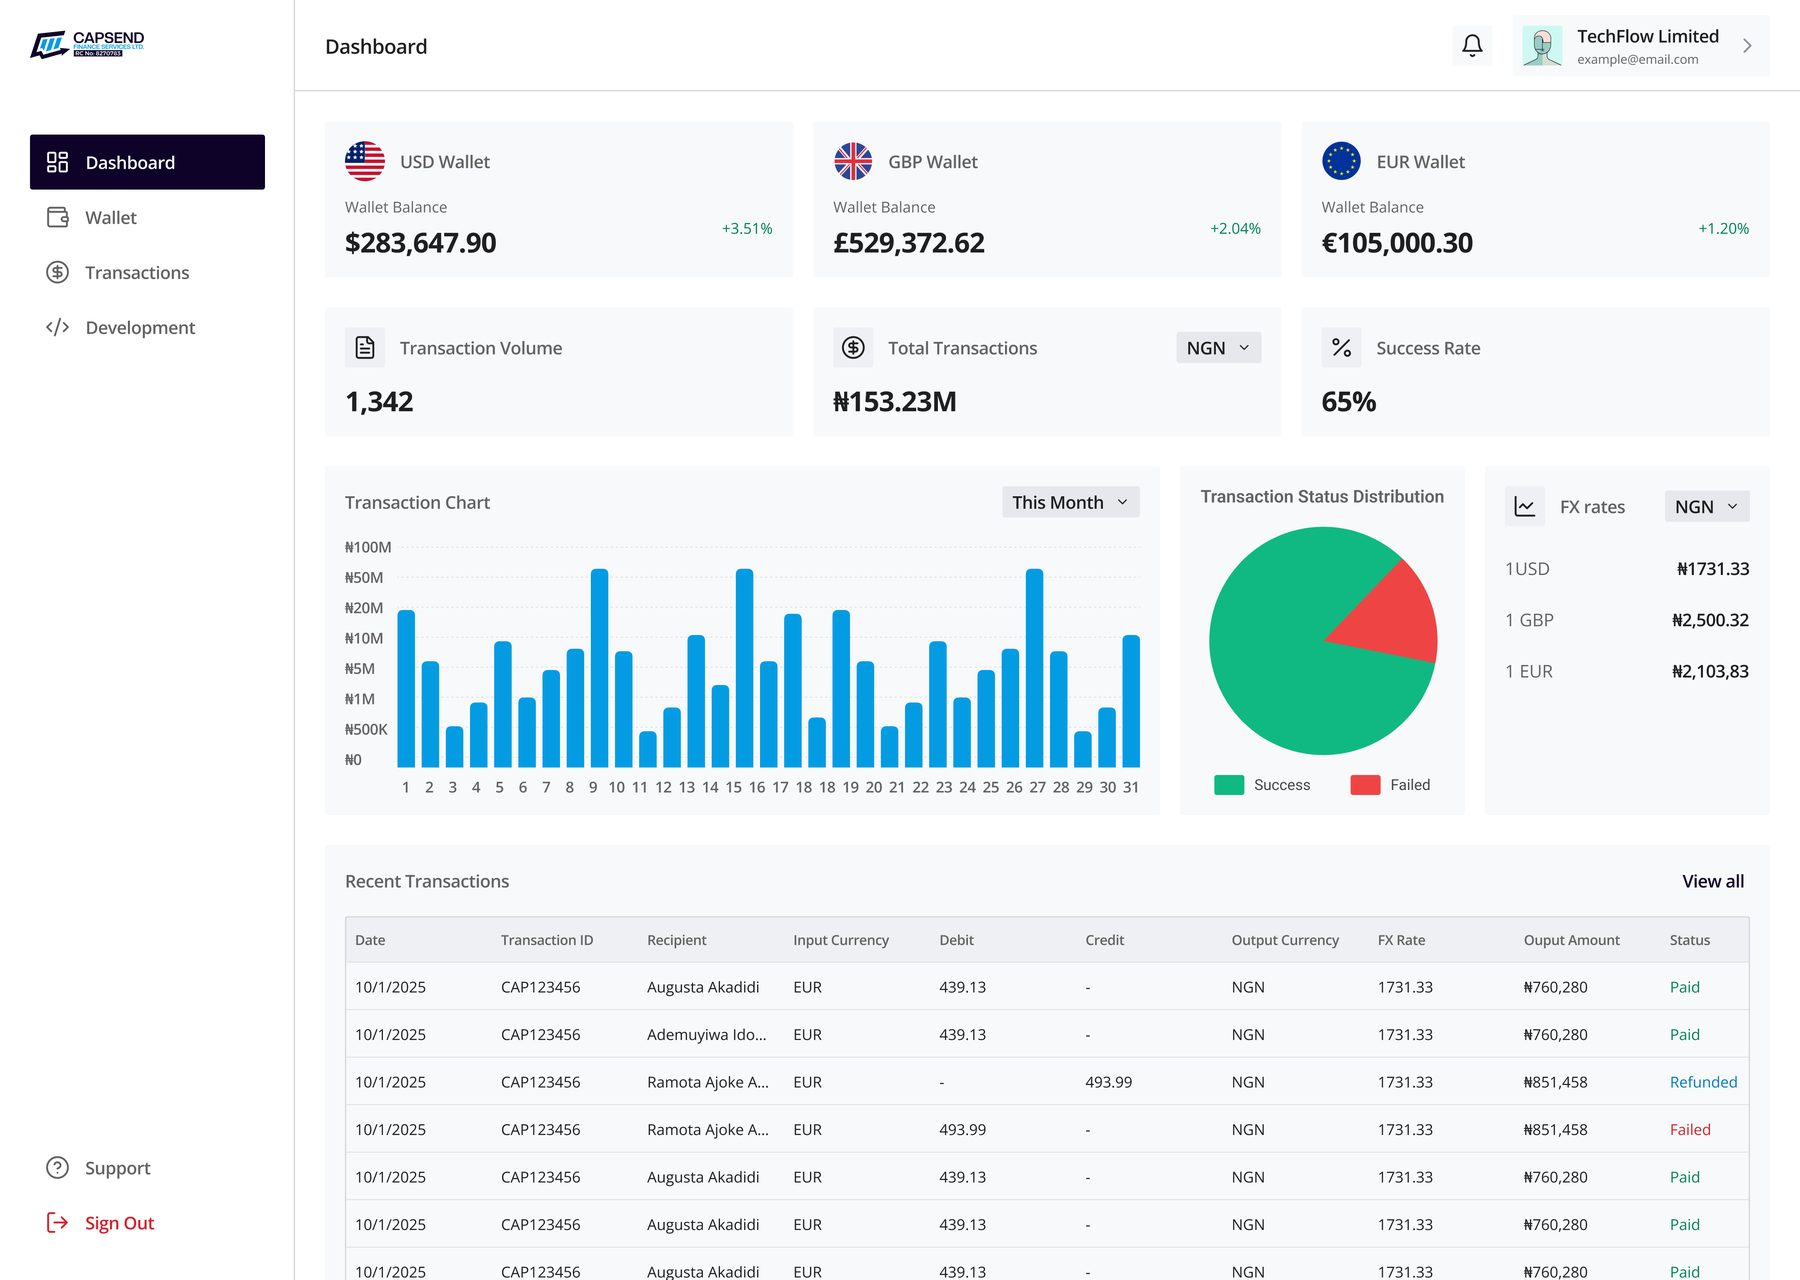Expand the TechFlow Limited account chevron
Viewport: 1800px width, 1280px height.
pyautogui.click(x=1747, y=46)
